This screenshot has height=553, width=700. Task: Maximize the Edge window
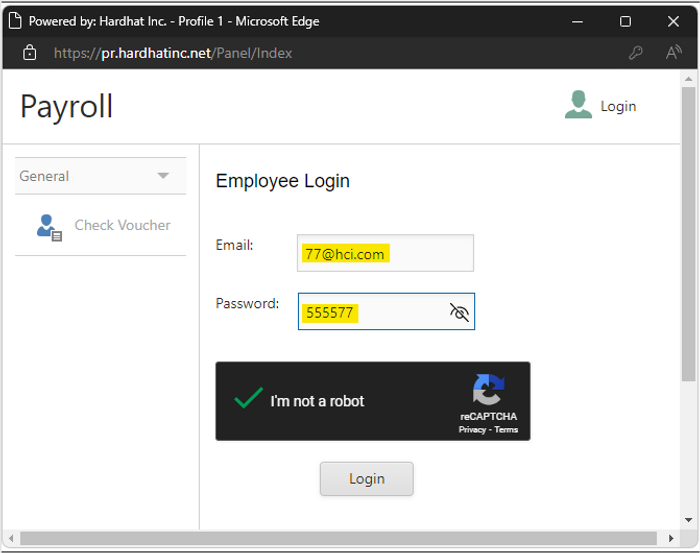tap(625, 21)
